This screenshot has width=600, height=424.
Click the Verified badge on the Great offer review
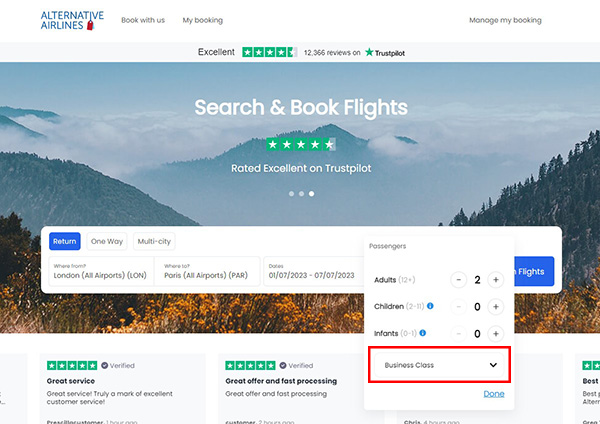pyautogui.click(x=296, y=365)
